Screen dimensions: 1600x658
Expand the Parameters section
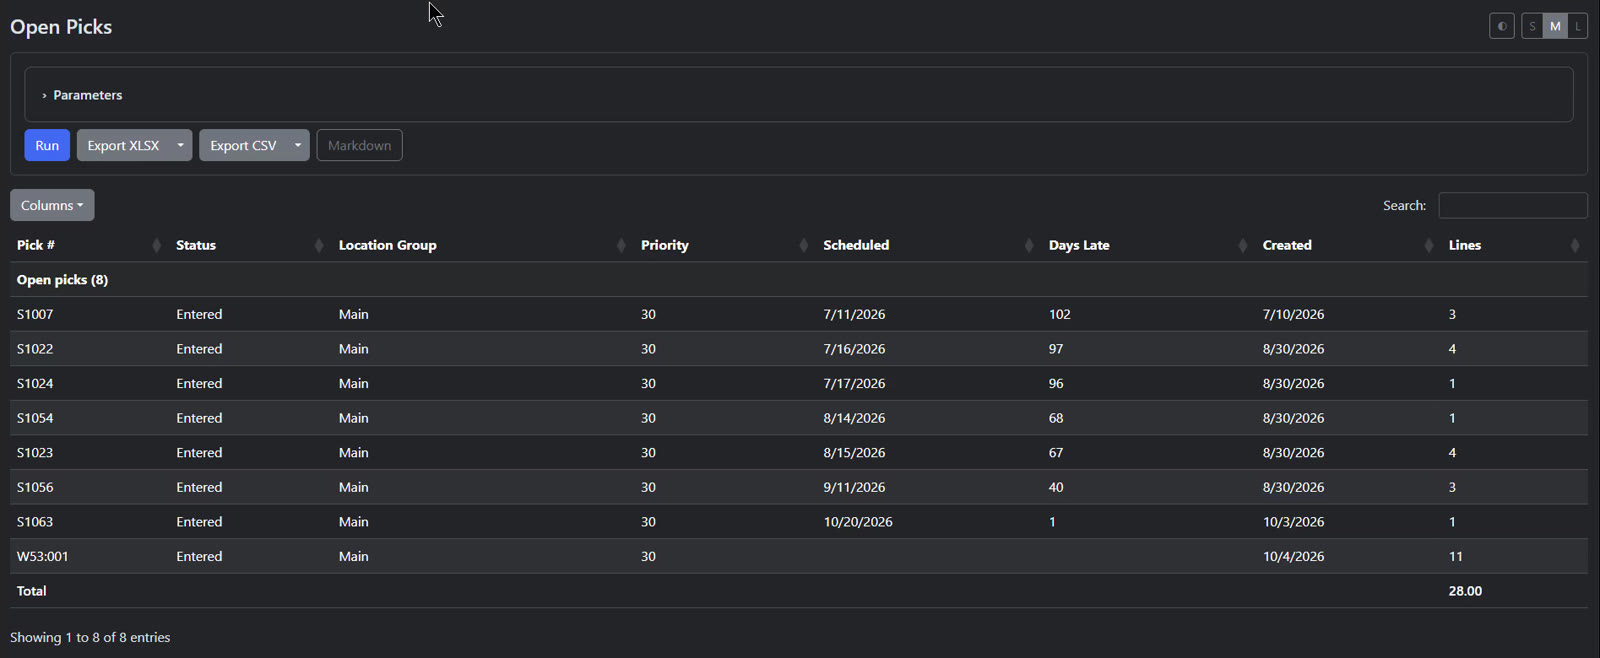point(82,95)
